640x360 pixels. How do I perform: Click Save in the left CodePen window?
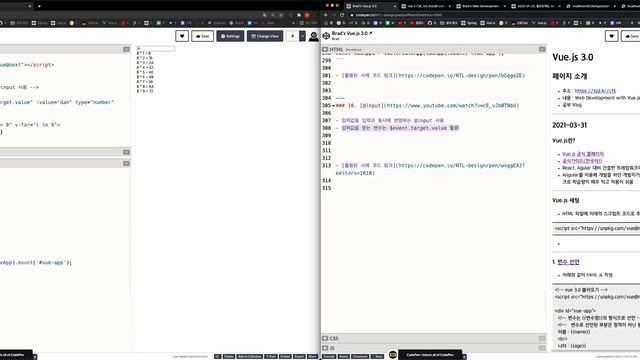[x=202, y=36]
